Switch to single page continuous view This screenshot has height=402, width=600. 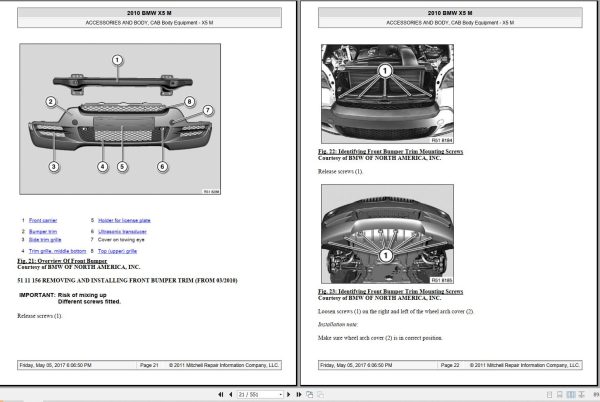(559, 394)
